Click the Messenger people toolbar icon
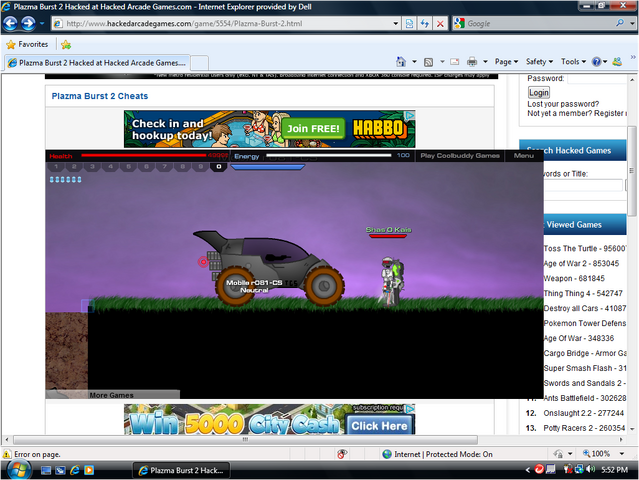This screenshot has height=480, width=639. 617,62
